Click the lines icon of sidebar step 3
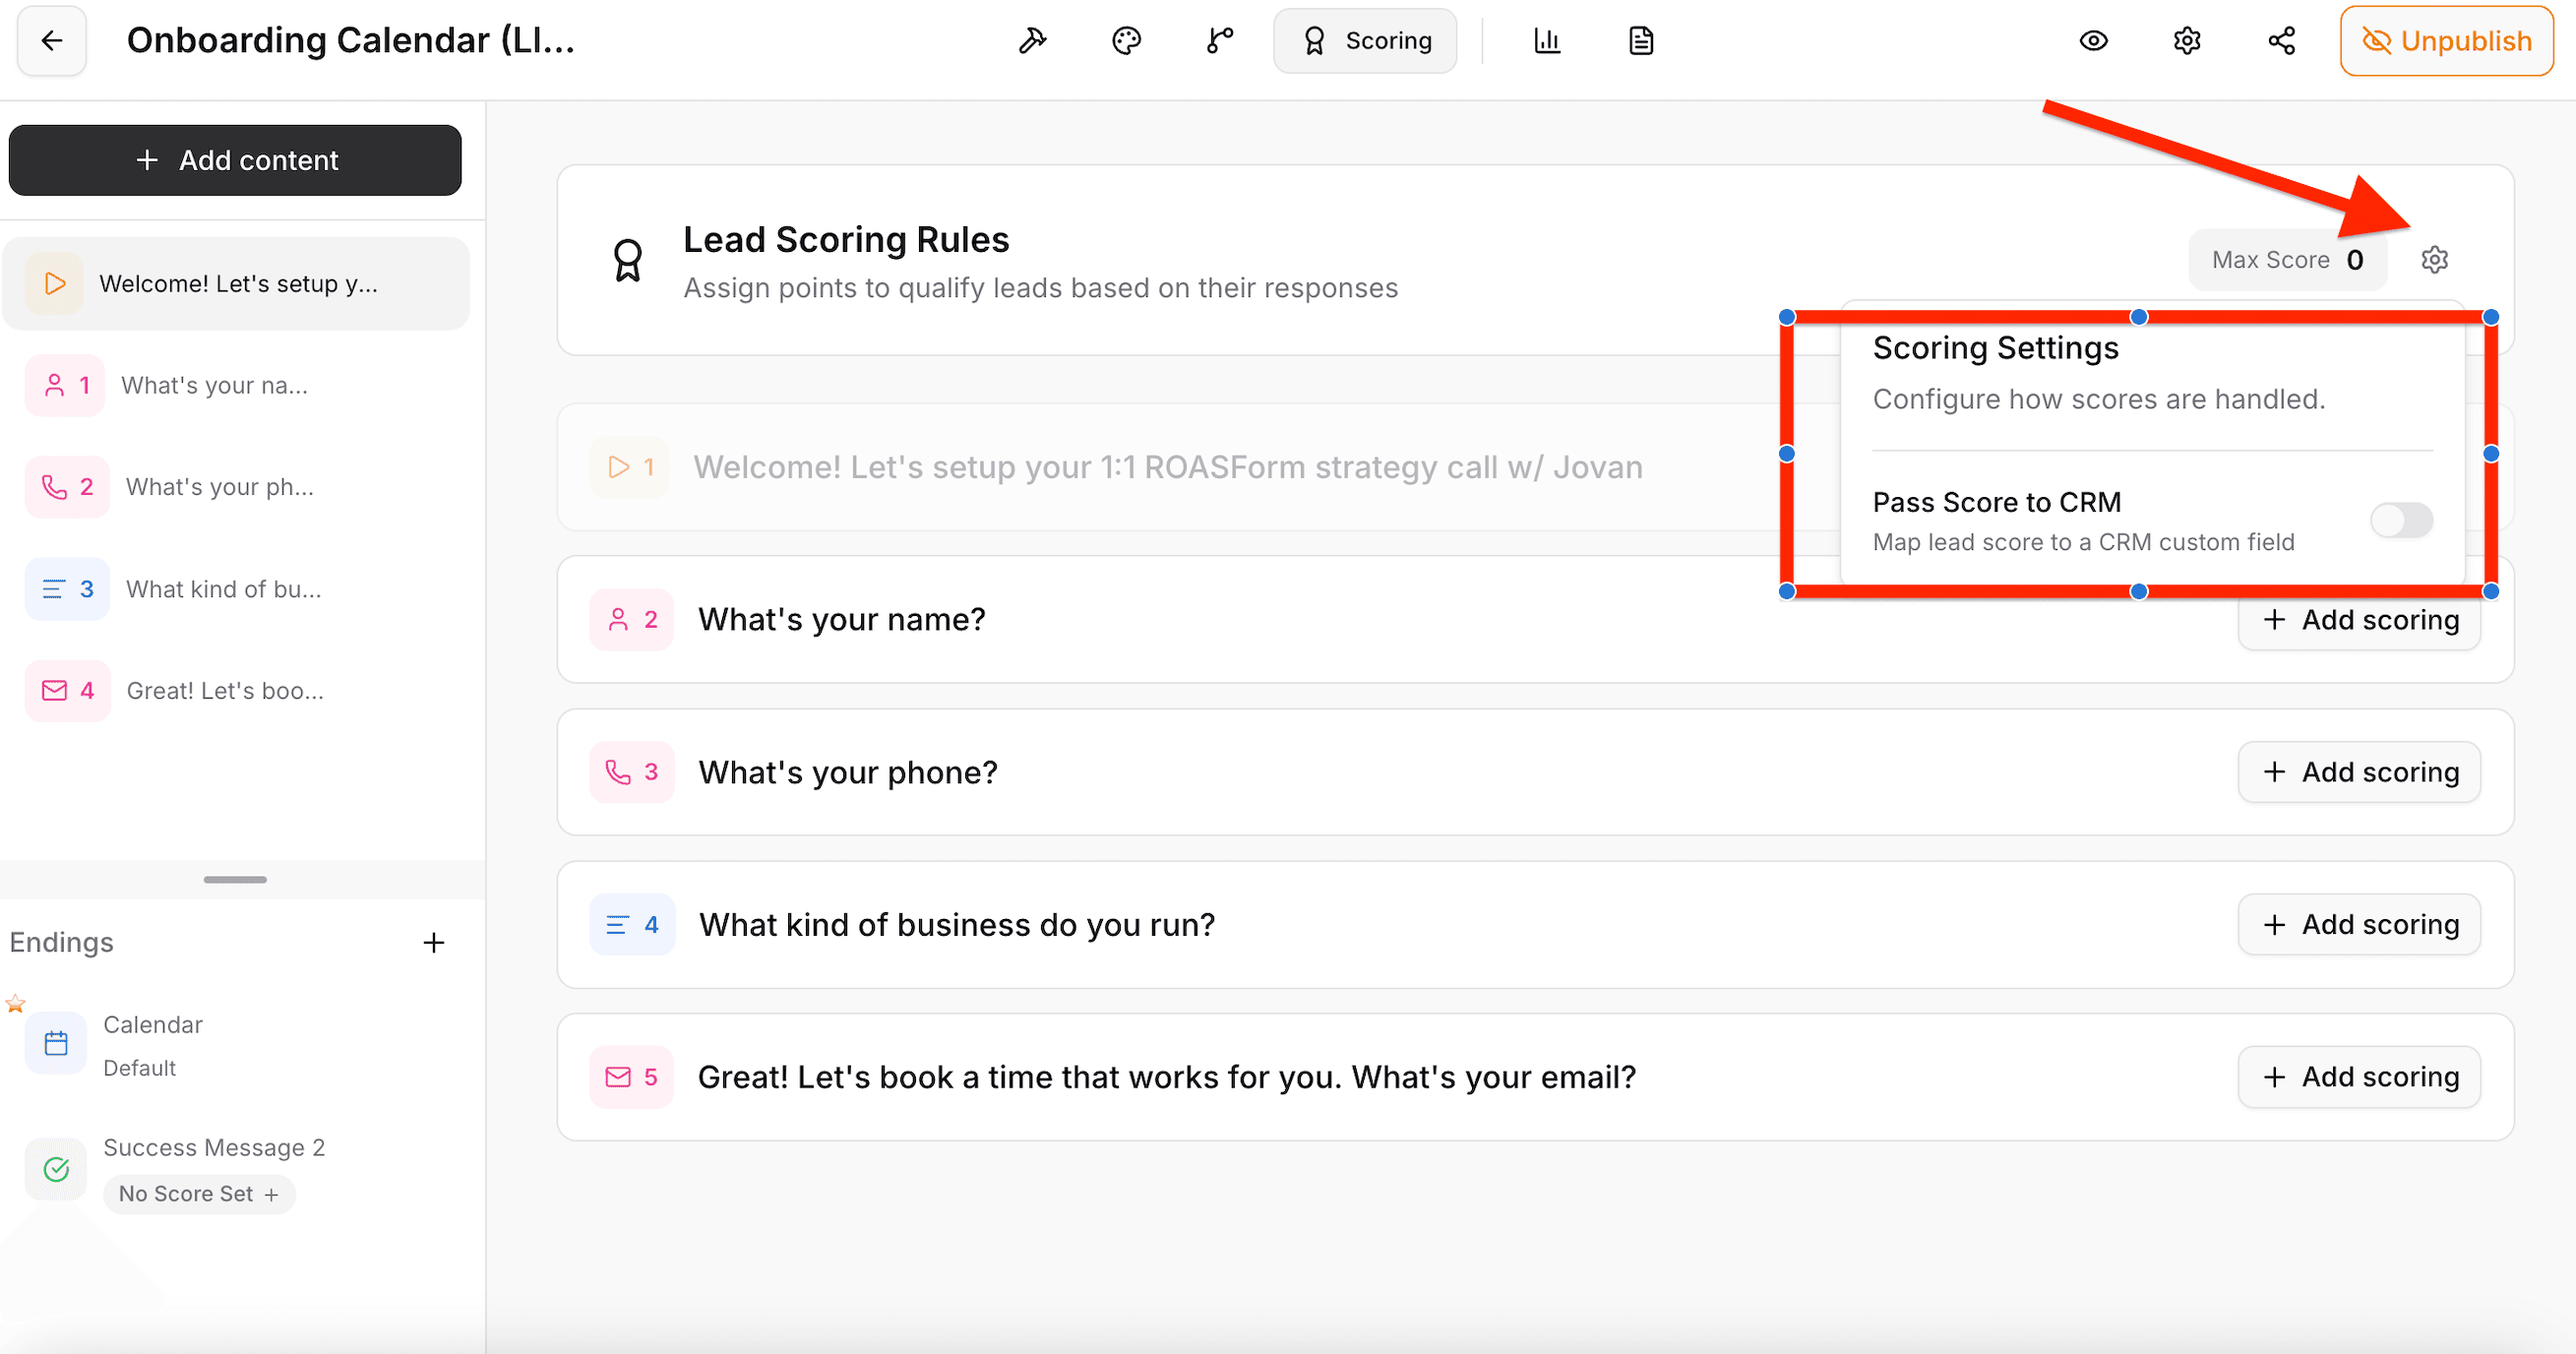Viewport: 2576px width, 1354px height. click(x=53, y=589)
